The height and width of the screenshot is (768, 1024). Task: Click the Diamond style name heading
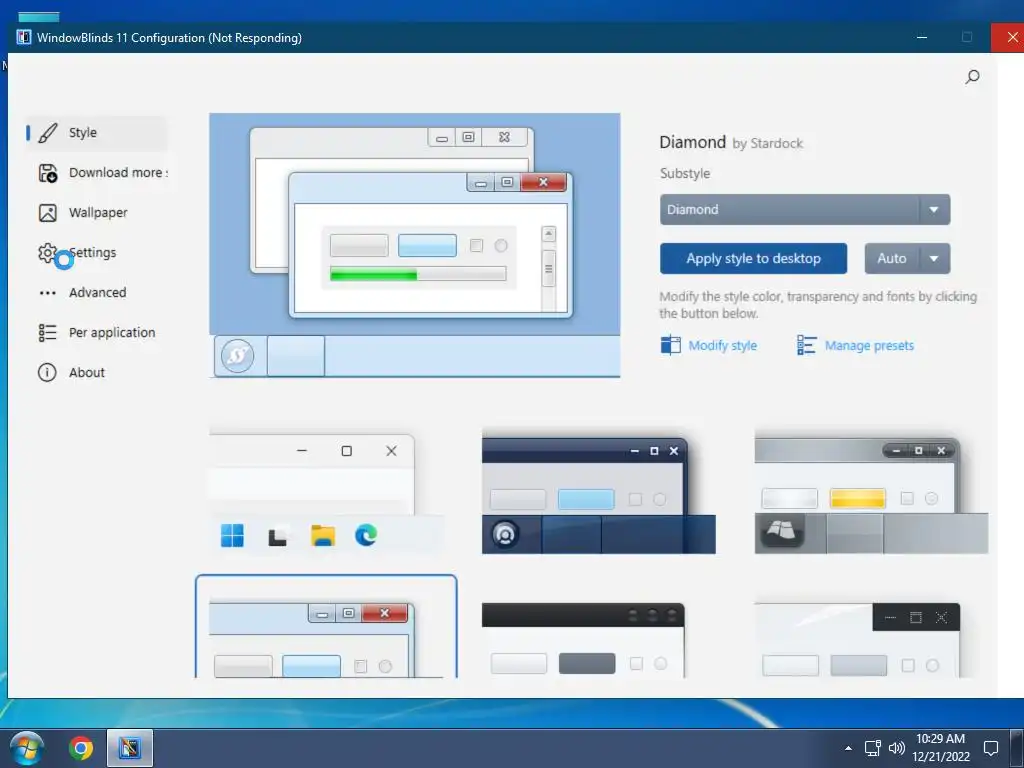692,142
